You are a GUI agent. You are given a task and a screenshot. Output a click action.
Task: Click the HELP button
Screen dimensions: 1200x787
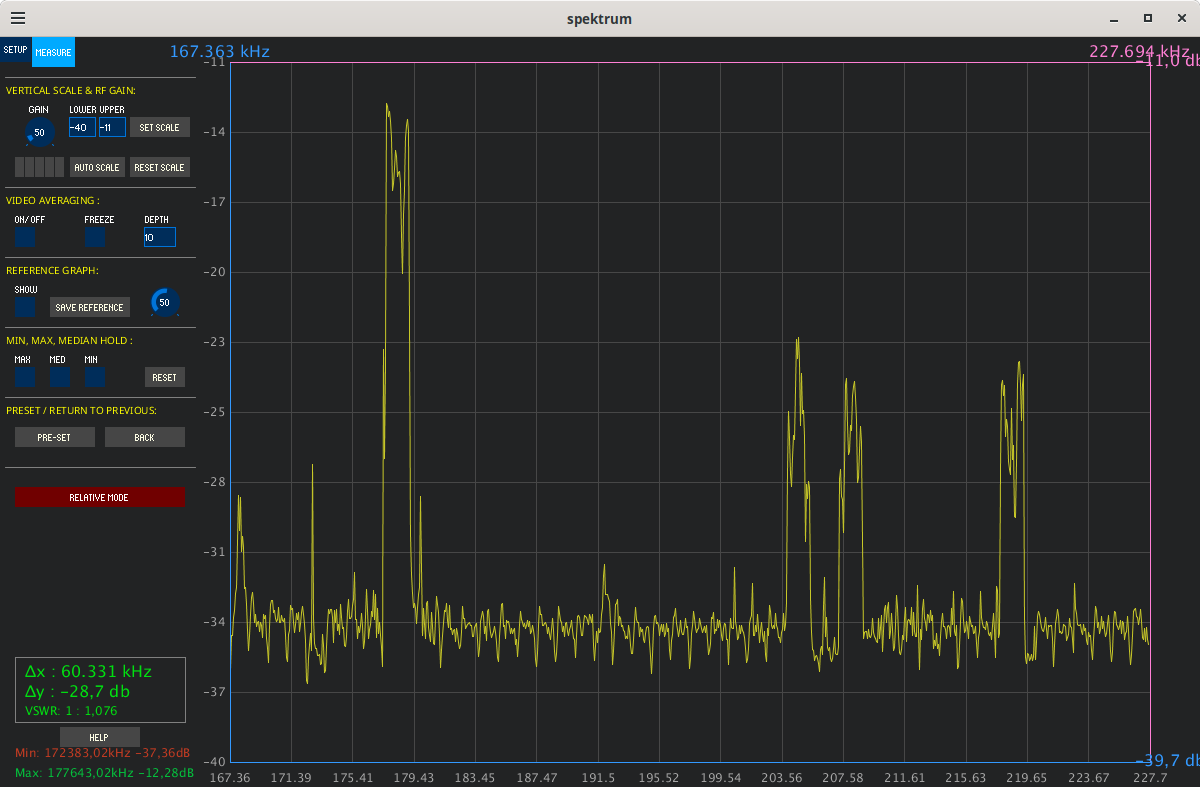pyautogui.click(x=98, y=737)
